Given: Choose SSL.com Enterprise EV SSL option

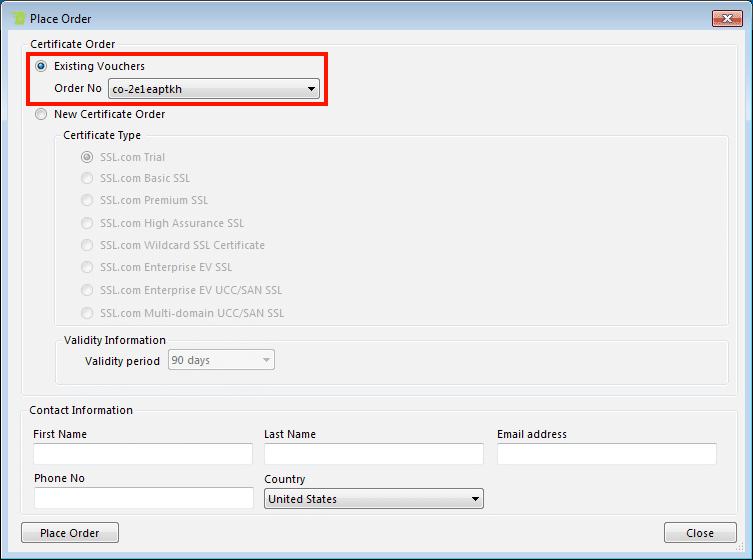Looking at the screenshot, I should (x=88, y=267).
